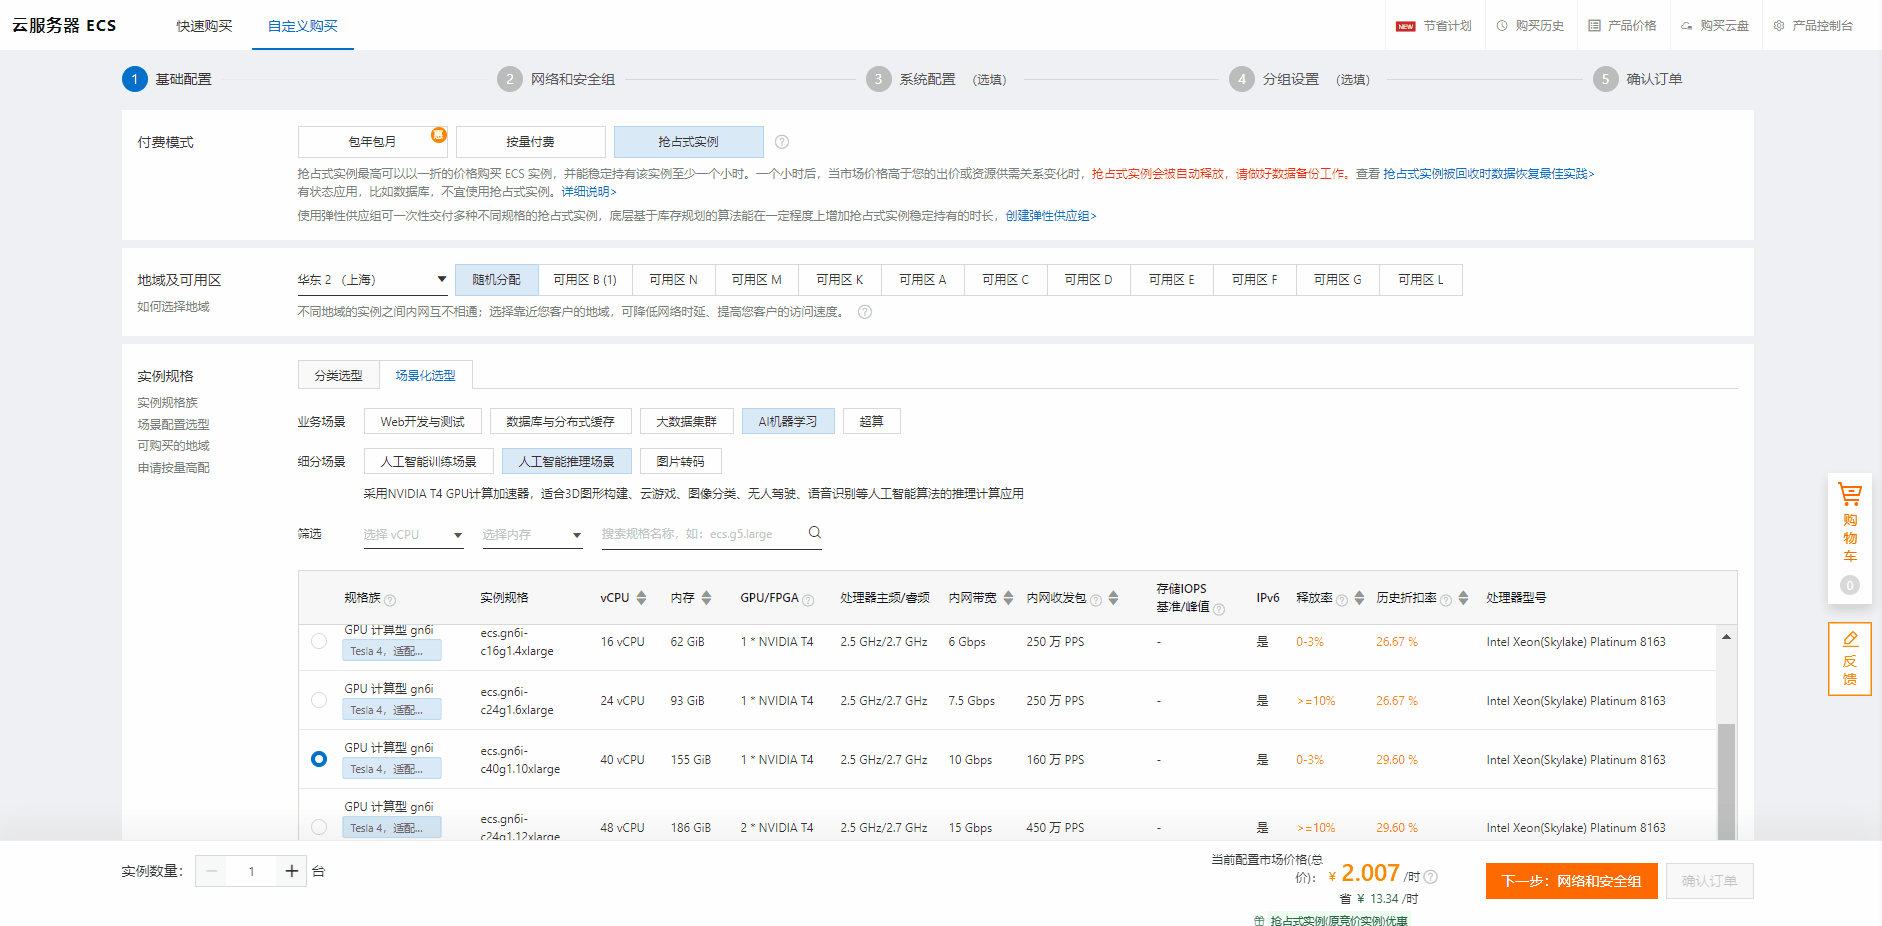Sort table by 内存 column arrows
Screen dimensions: 1882x926
(706, 598)
